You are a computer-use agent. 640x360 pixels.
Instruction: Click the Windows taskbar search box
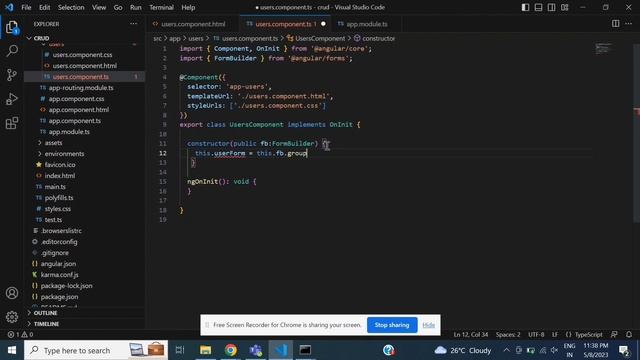pyautogui.click(x=96, y=350)
